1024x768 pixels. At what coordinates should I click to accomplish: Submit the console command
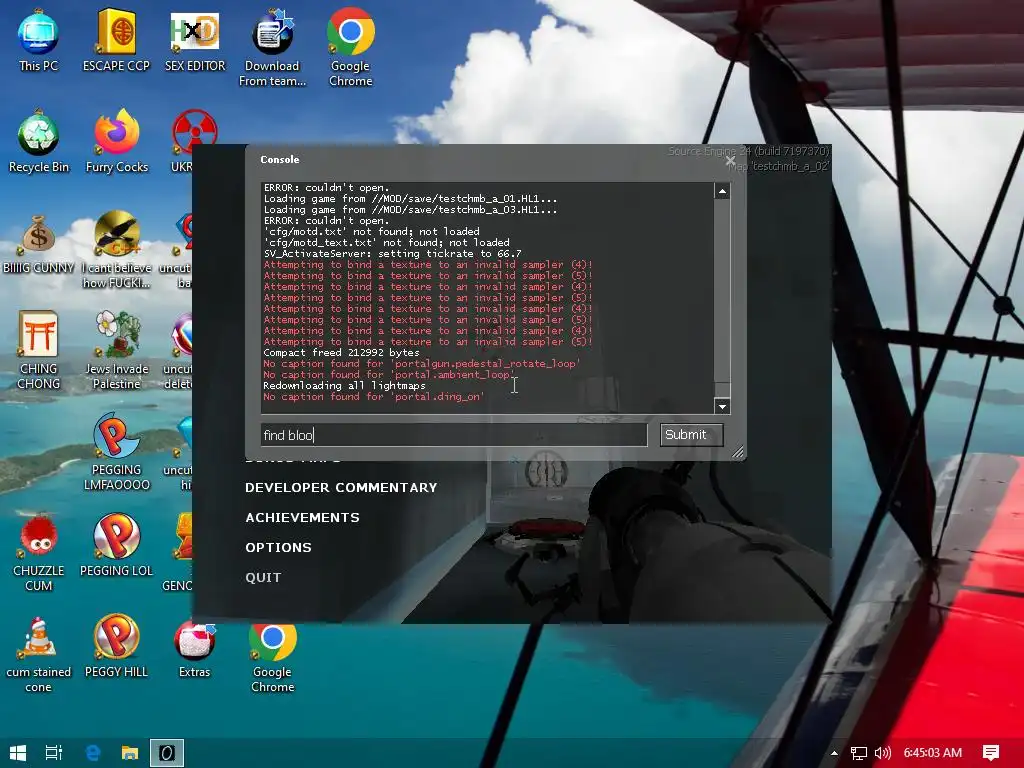691,435
